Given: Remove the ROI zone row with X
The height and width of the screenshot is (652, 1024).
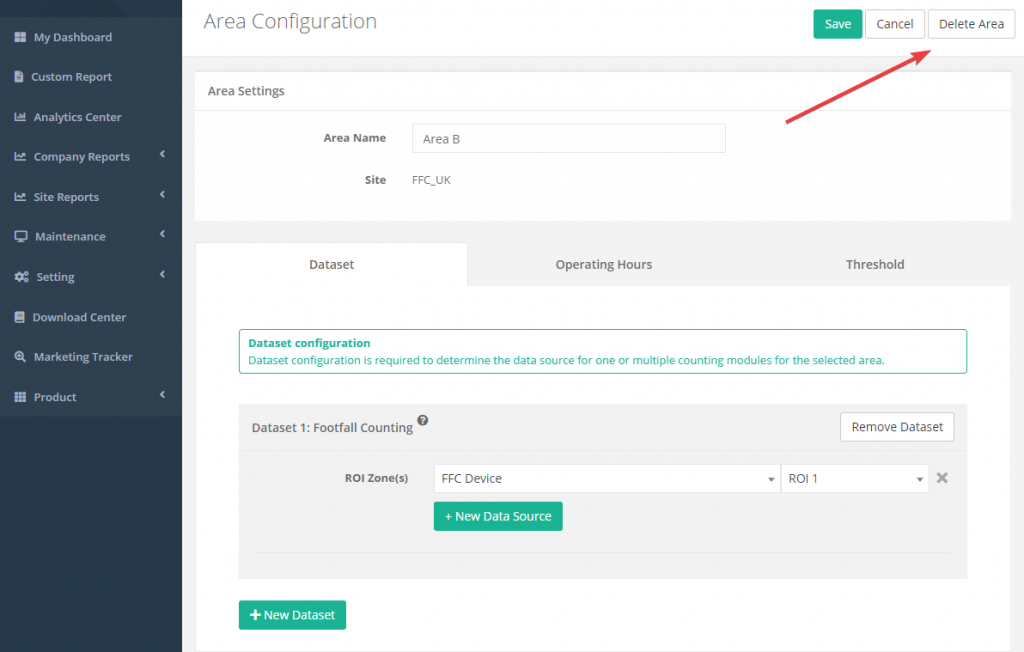Looking at the screenshot, I should [941, 478].
